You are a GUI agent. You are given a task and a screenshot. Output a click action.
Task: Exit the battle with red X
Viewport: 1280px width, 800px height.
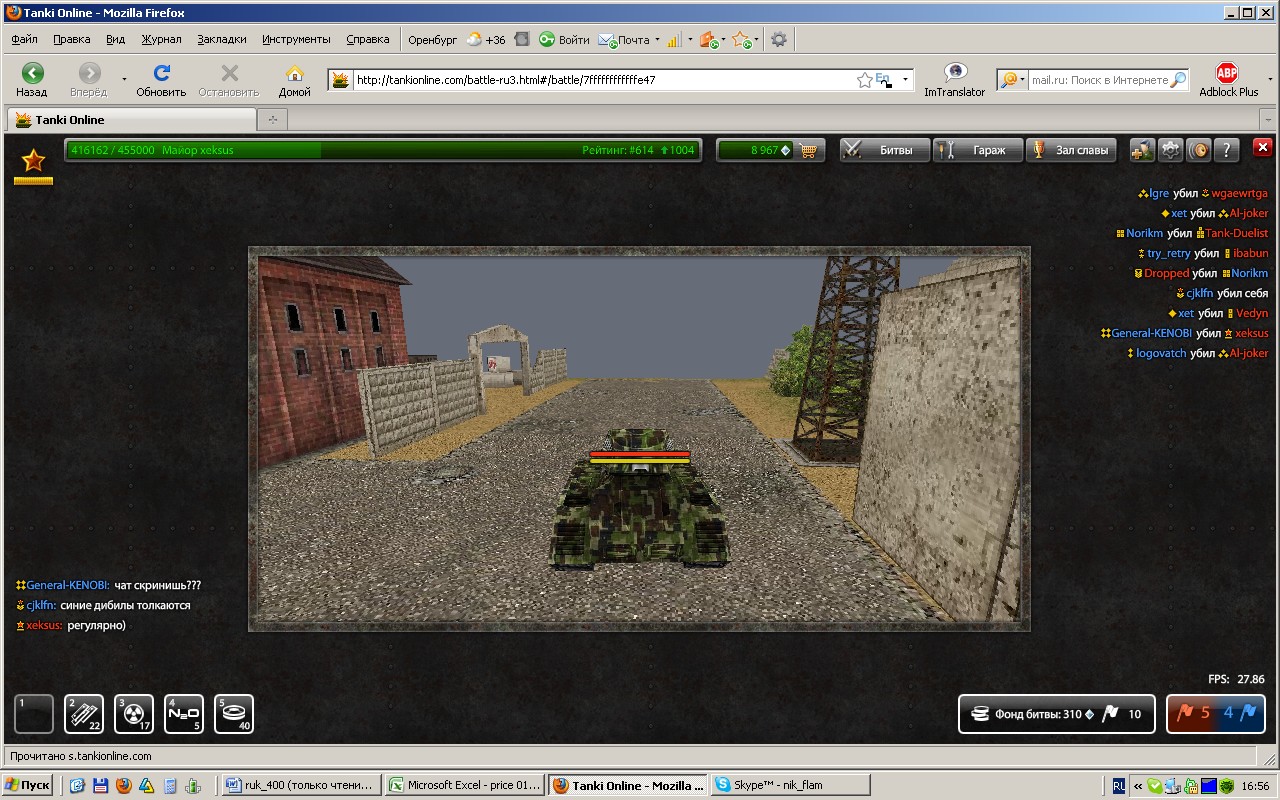1263,148
